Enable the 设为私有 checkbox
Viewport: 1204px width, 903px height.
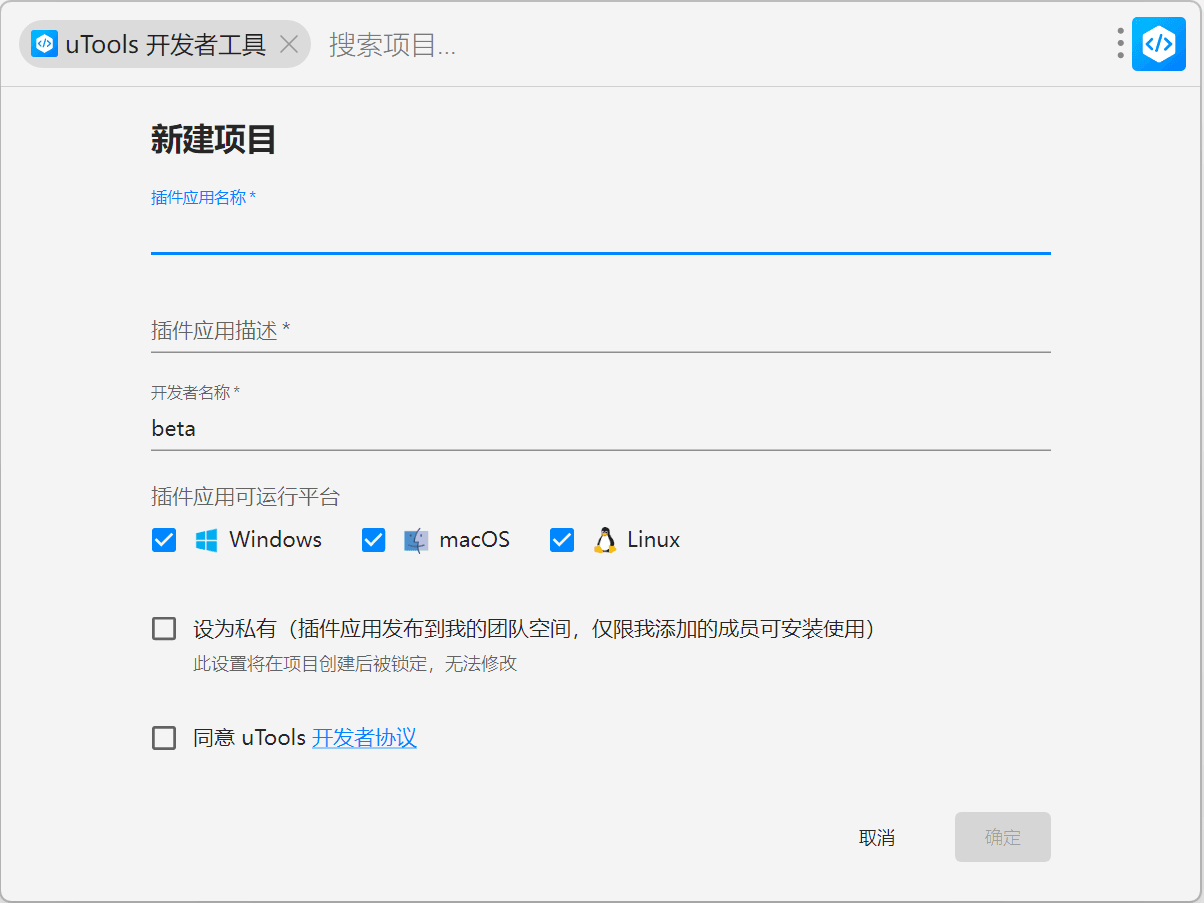click(164, 629)
